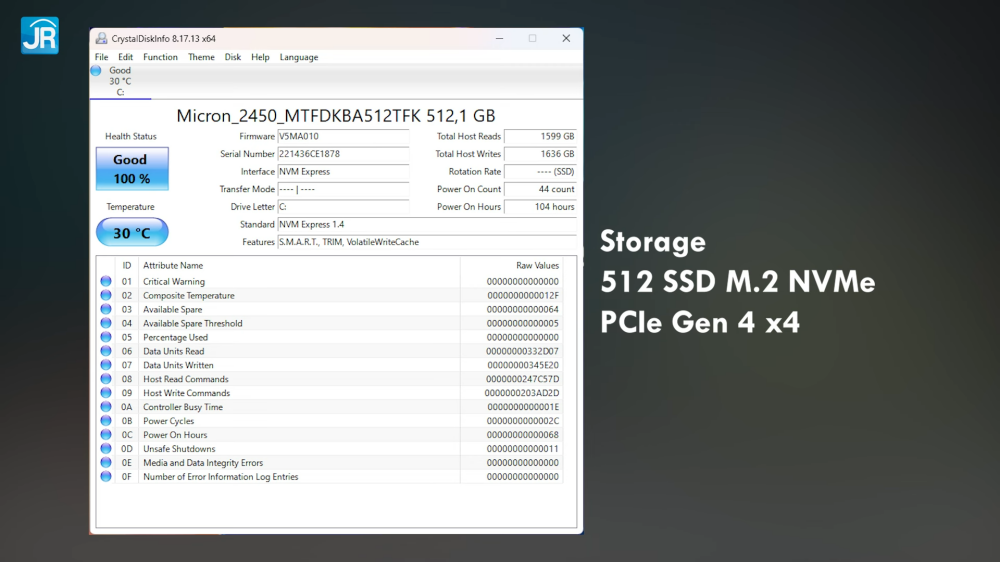Click the status circle for Composite Temperature
The image size is (1000, 562).
tap(106, 295)
